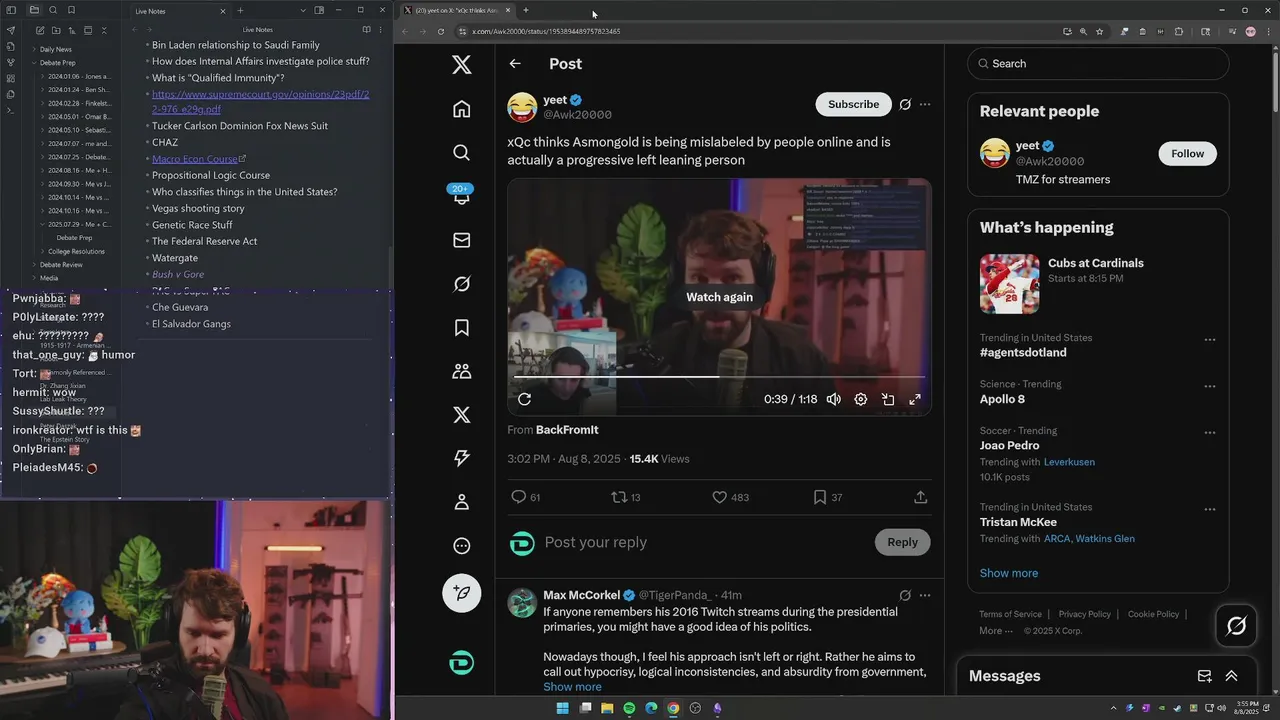This screenshot has height=720, width=1280.
Task: Click the Subscribe button
Action: coord(853,104)
